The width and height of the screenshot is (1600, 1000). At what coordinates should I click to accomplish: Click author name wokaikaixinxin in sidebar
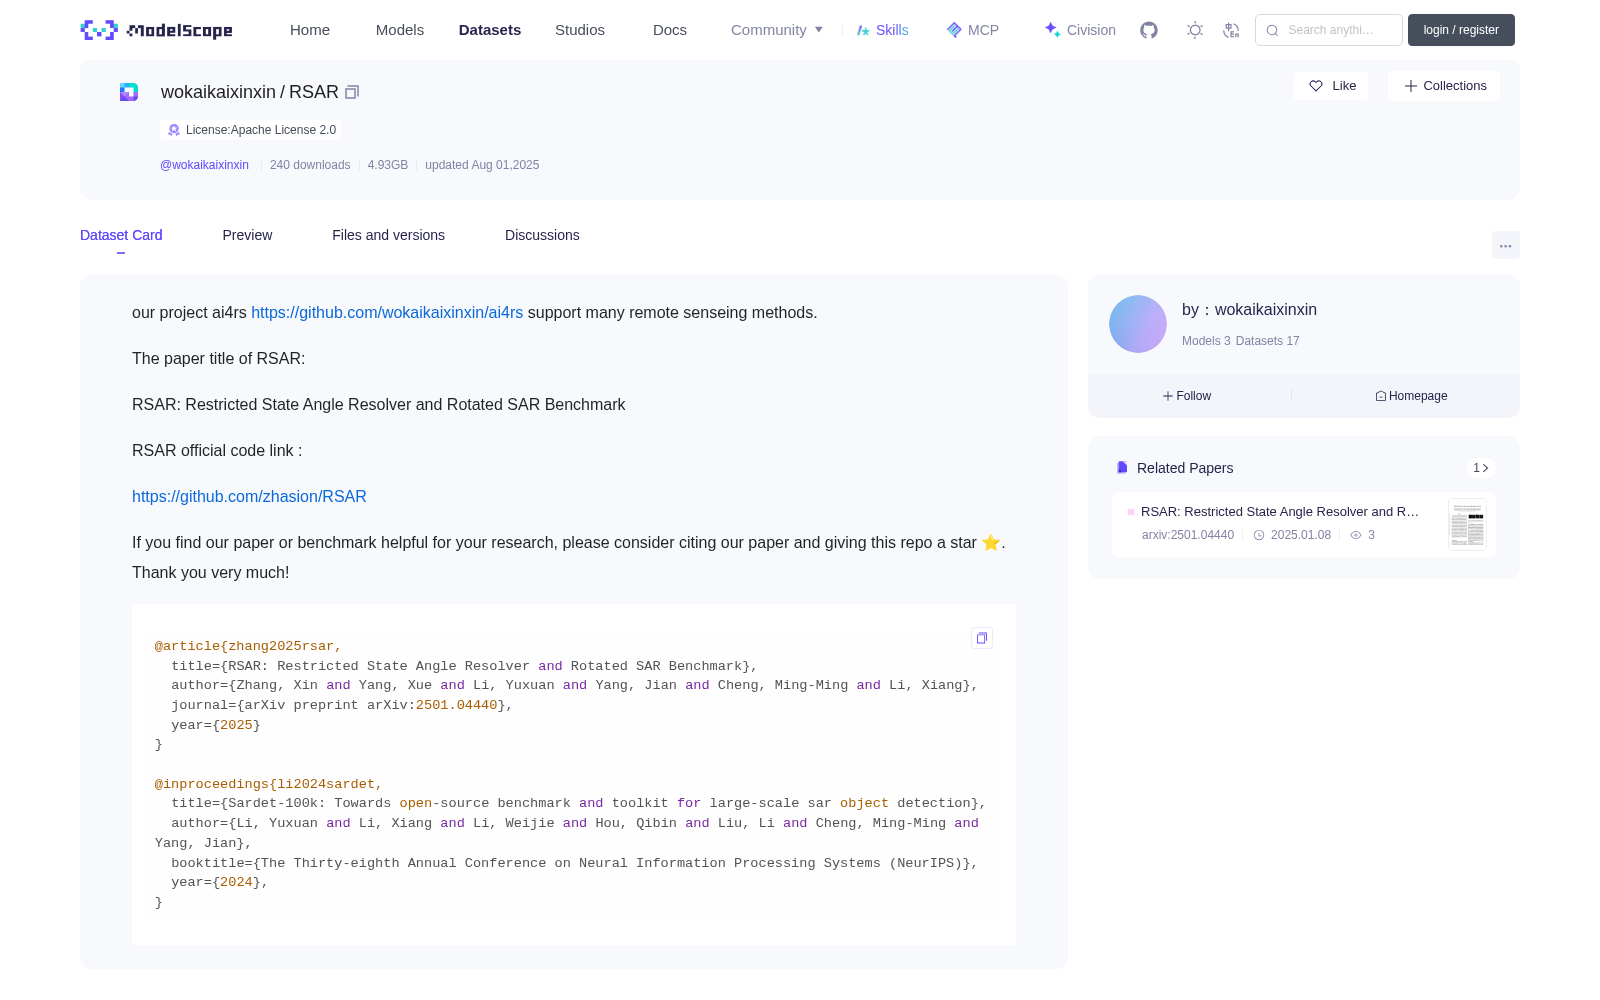coord(1265,310)
